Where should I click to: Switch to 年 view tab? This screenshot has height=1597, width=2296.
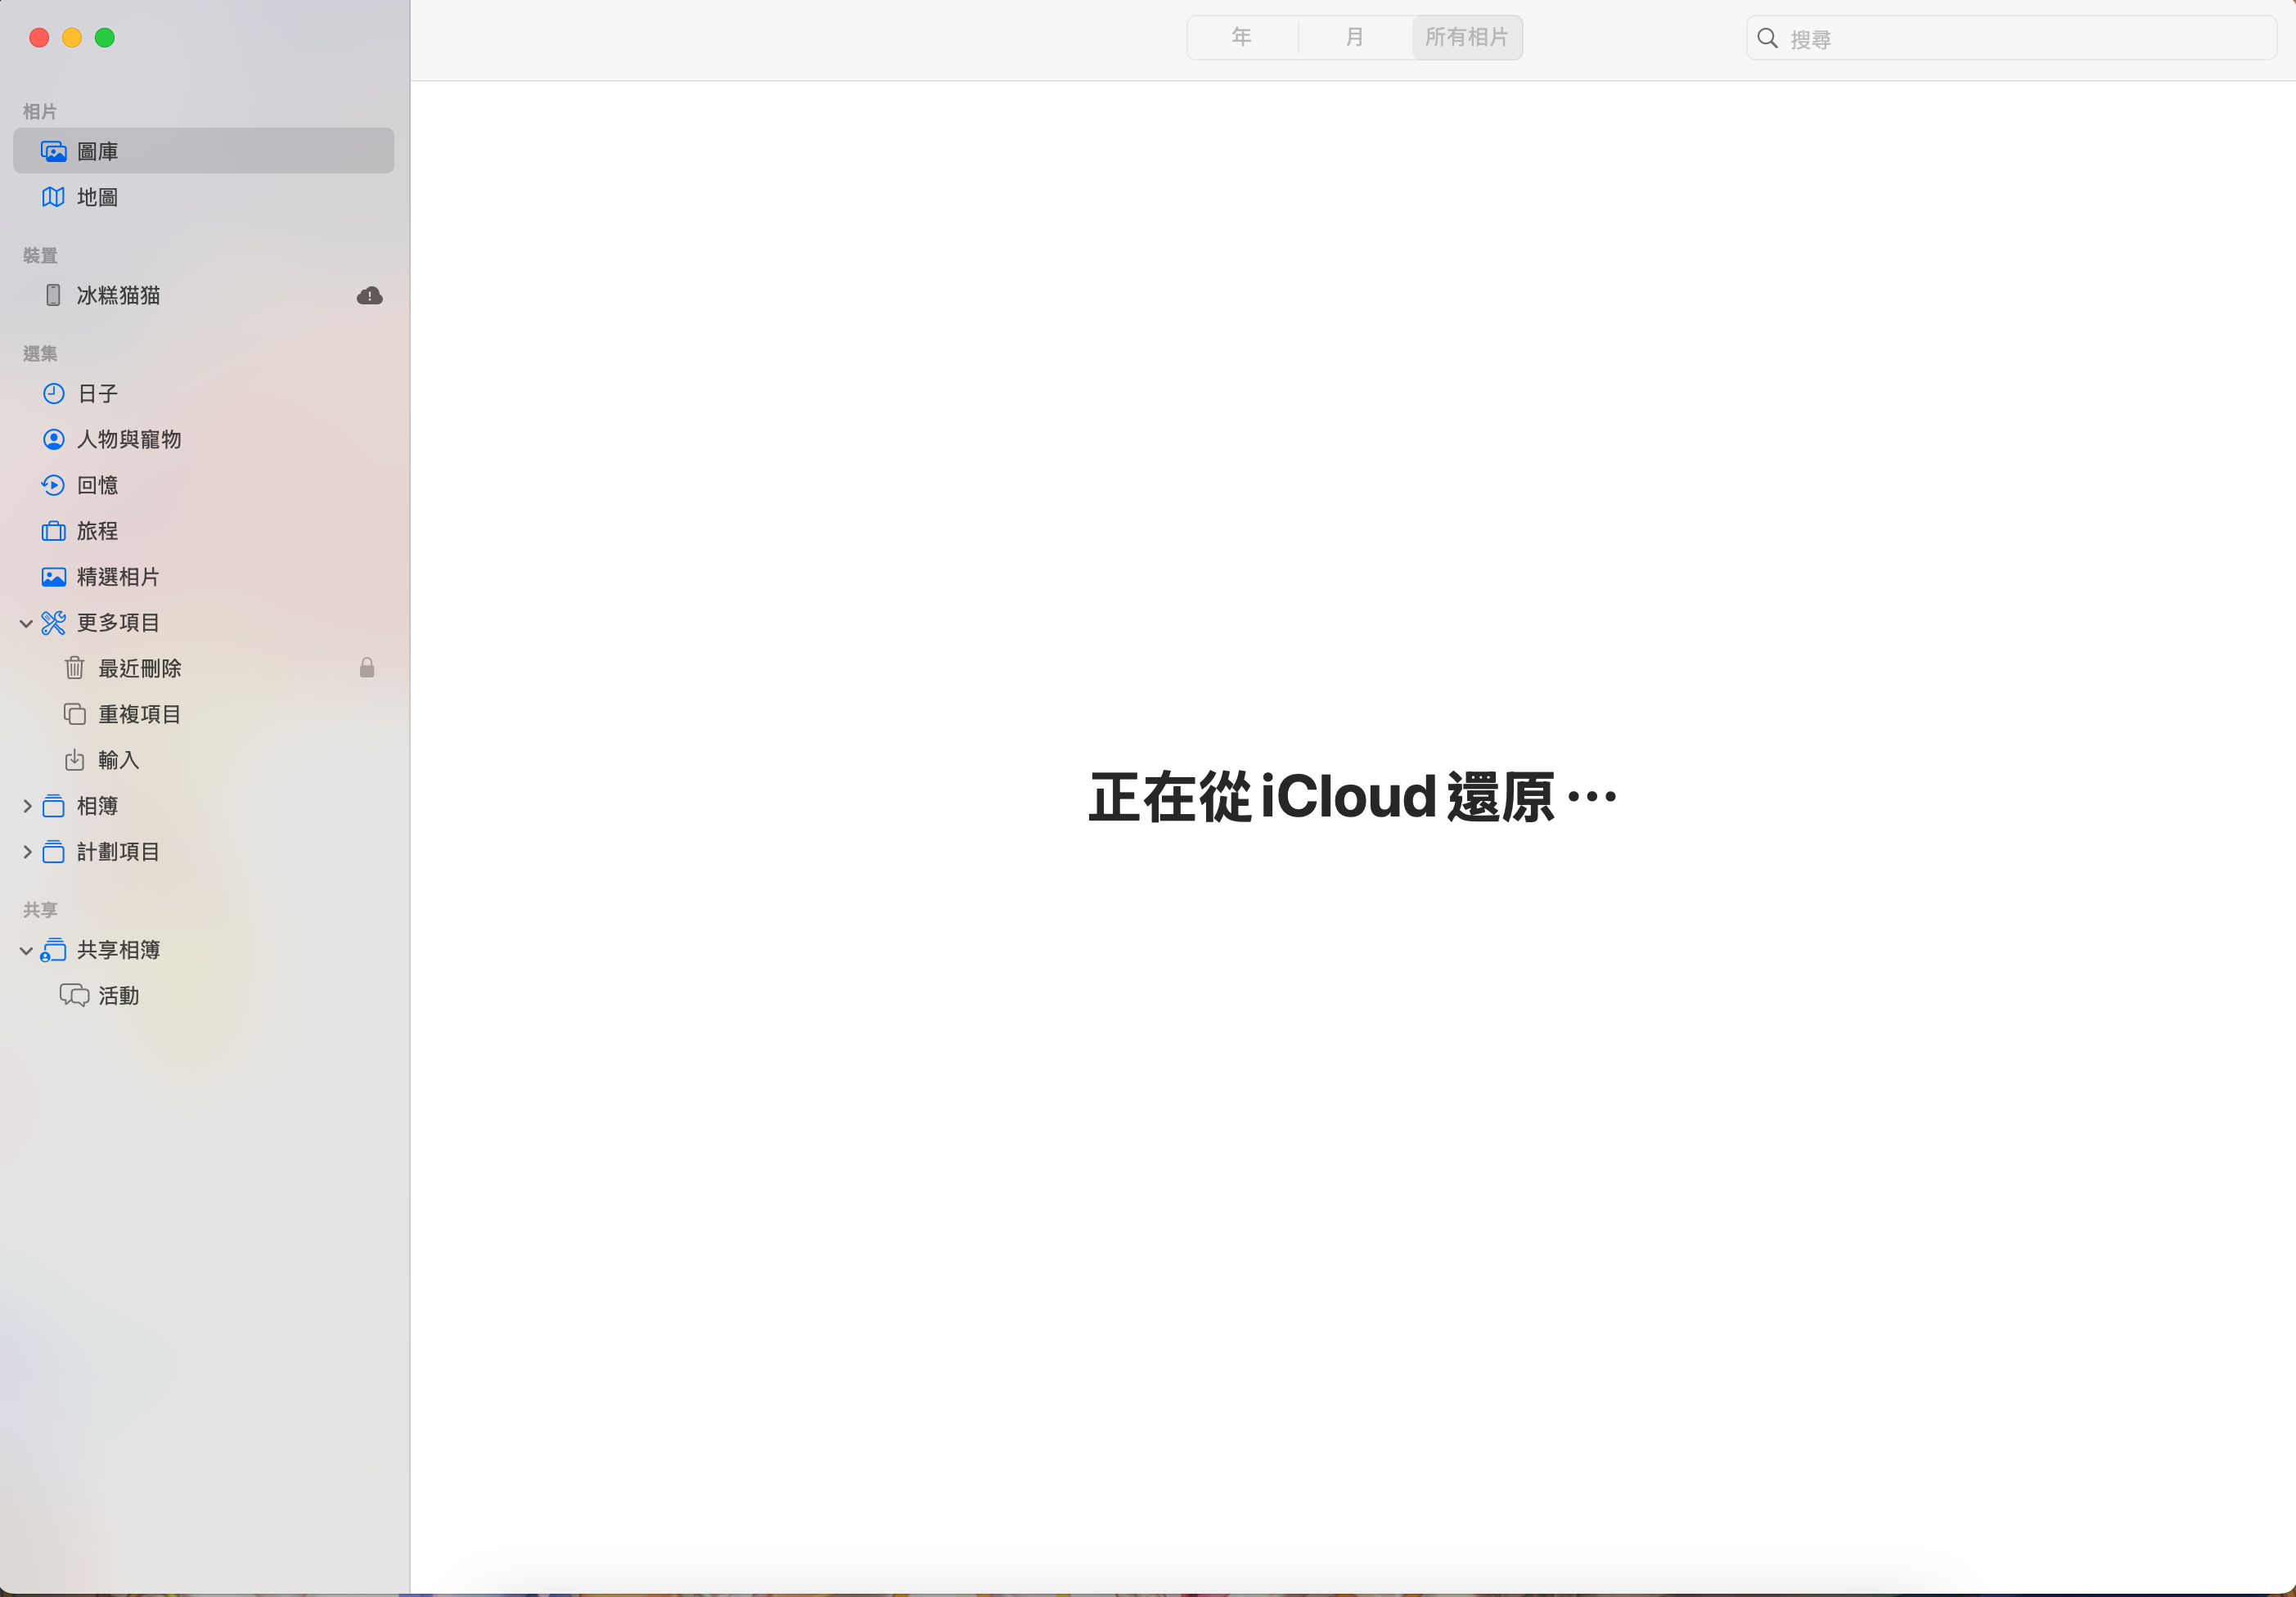point(1241,38)
